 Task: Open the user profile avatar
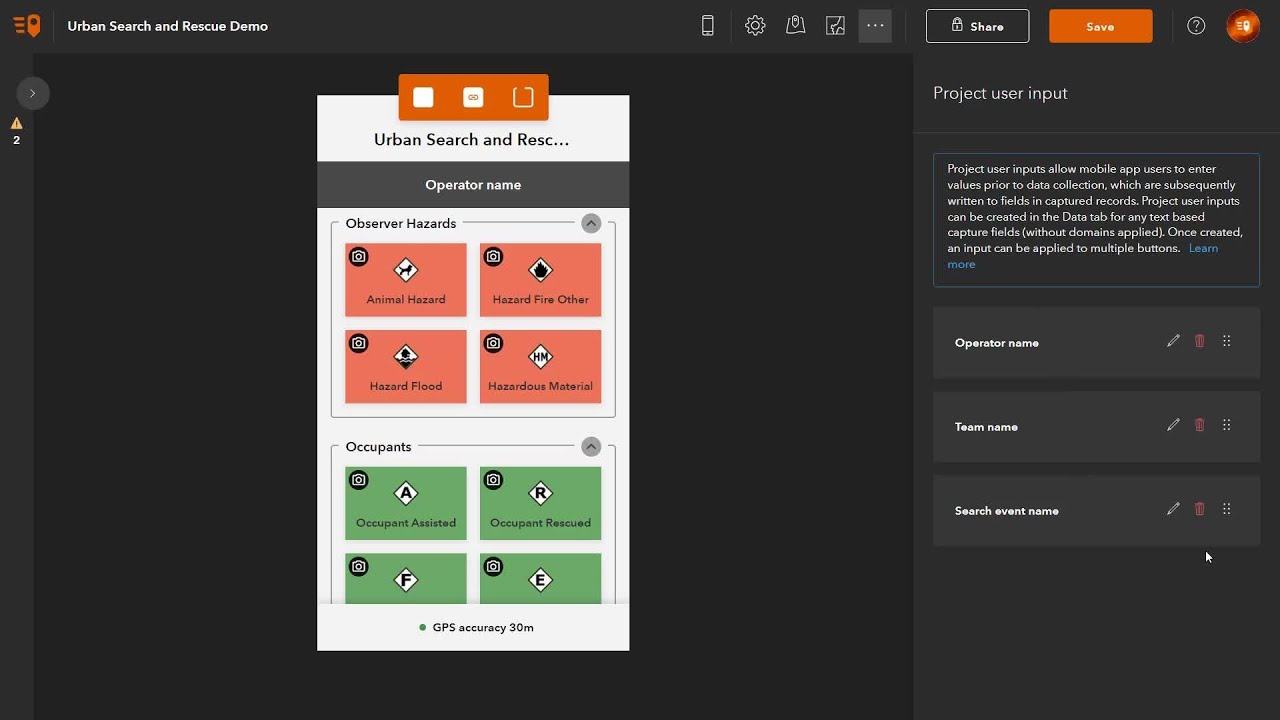(1243, 26)
